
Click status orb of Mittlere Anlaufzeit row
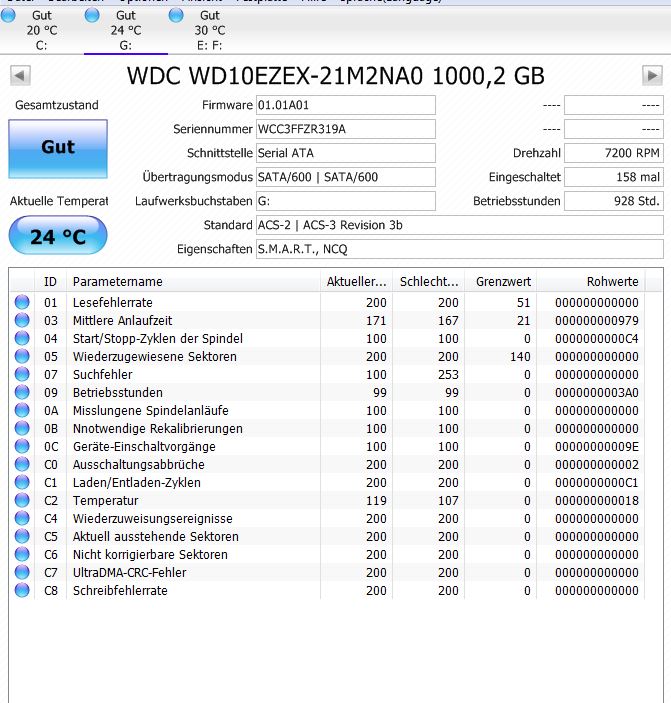coord(22,320)
